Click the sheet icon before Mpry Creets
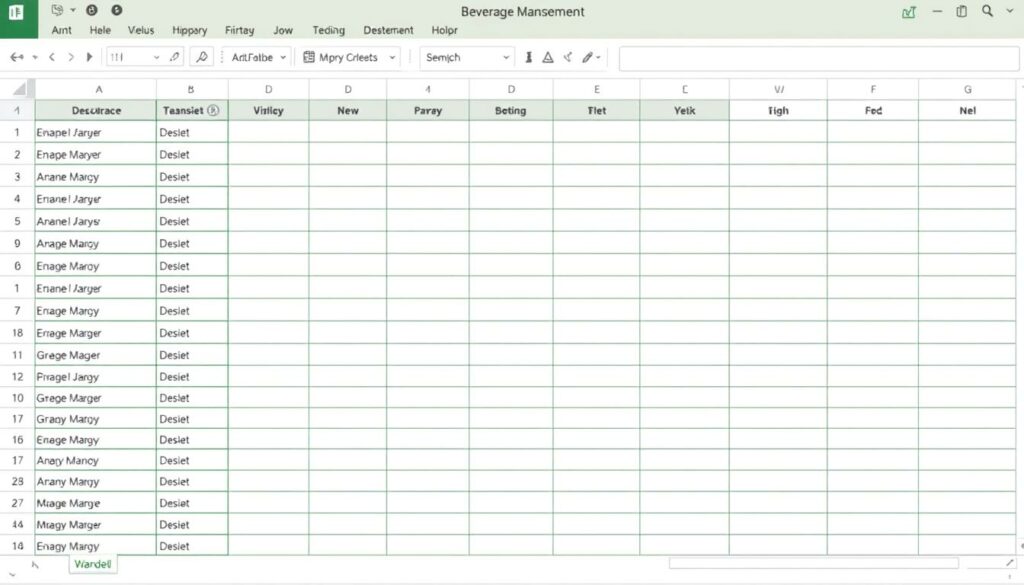This screenshot has height=585, width=1024. [309, 57]
